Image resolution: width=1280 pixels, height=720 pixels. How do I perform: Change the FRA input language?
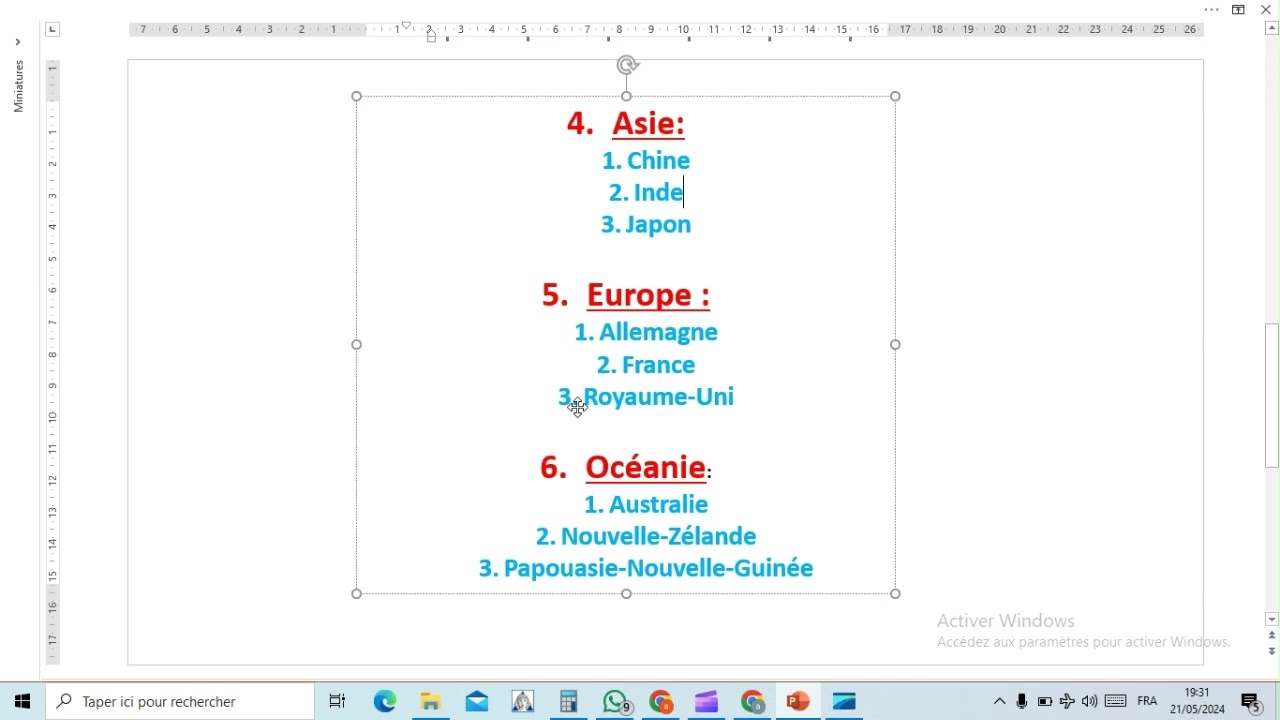(1148, 702)
